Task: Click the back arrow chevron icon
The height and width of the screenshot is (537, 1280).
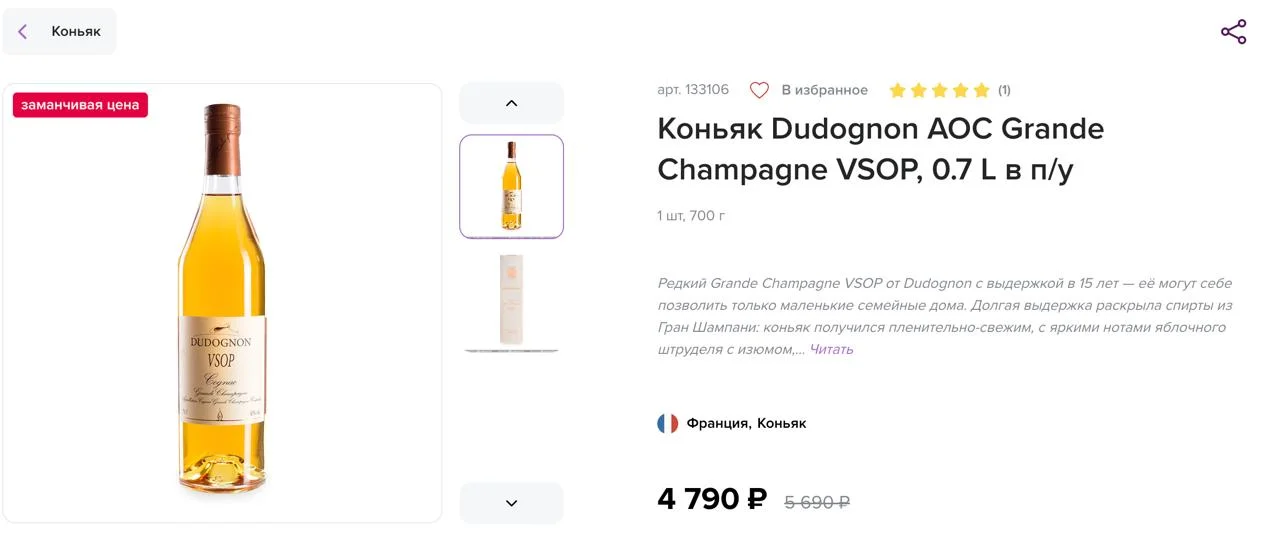Action: [x=23, y=32]
